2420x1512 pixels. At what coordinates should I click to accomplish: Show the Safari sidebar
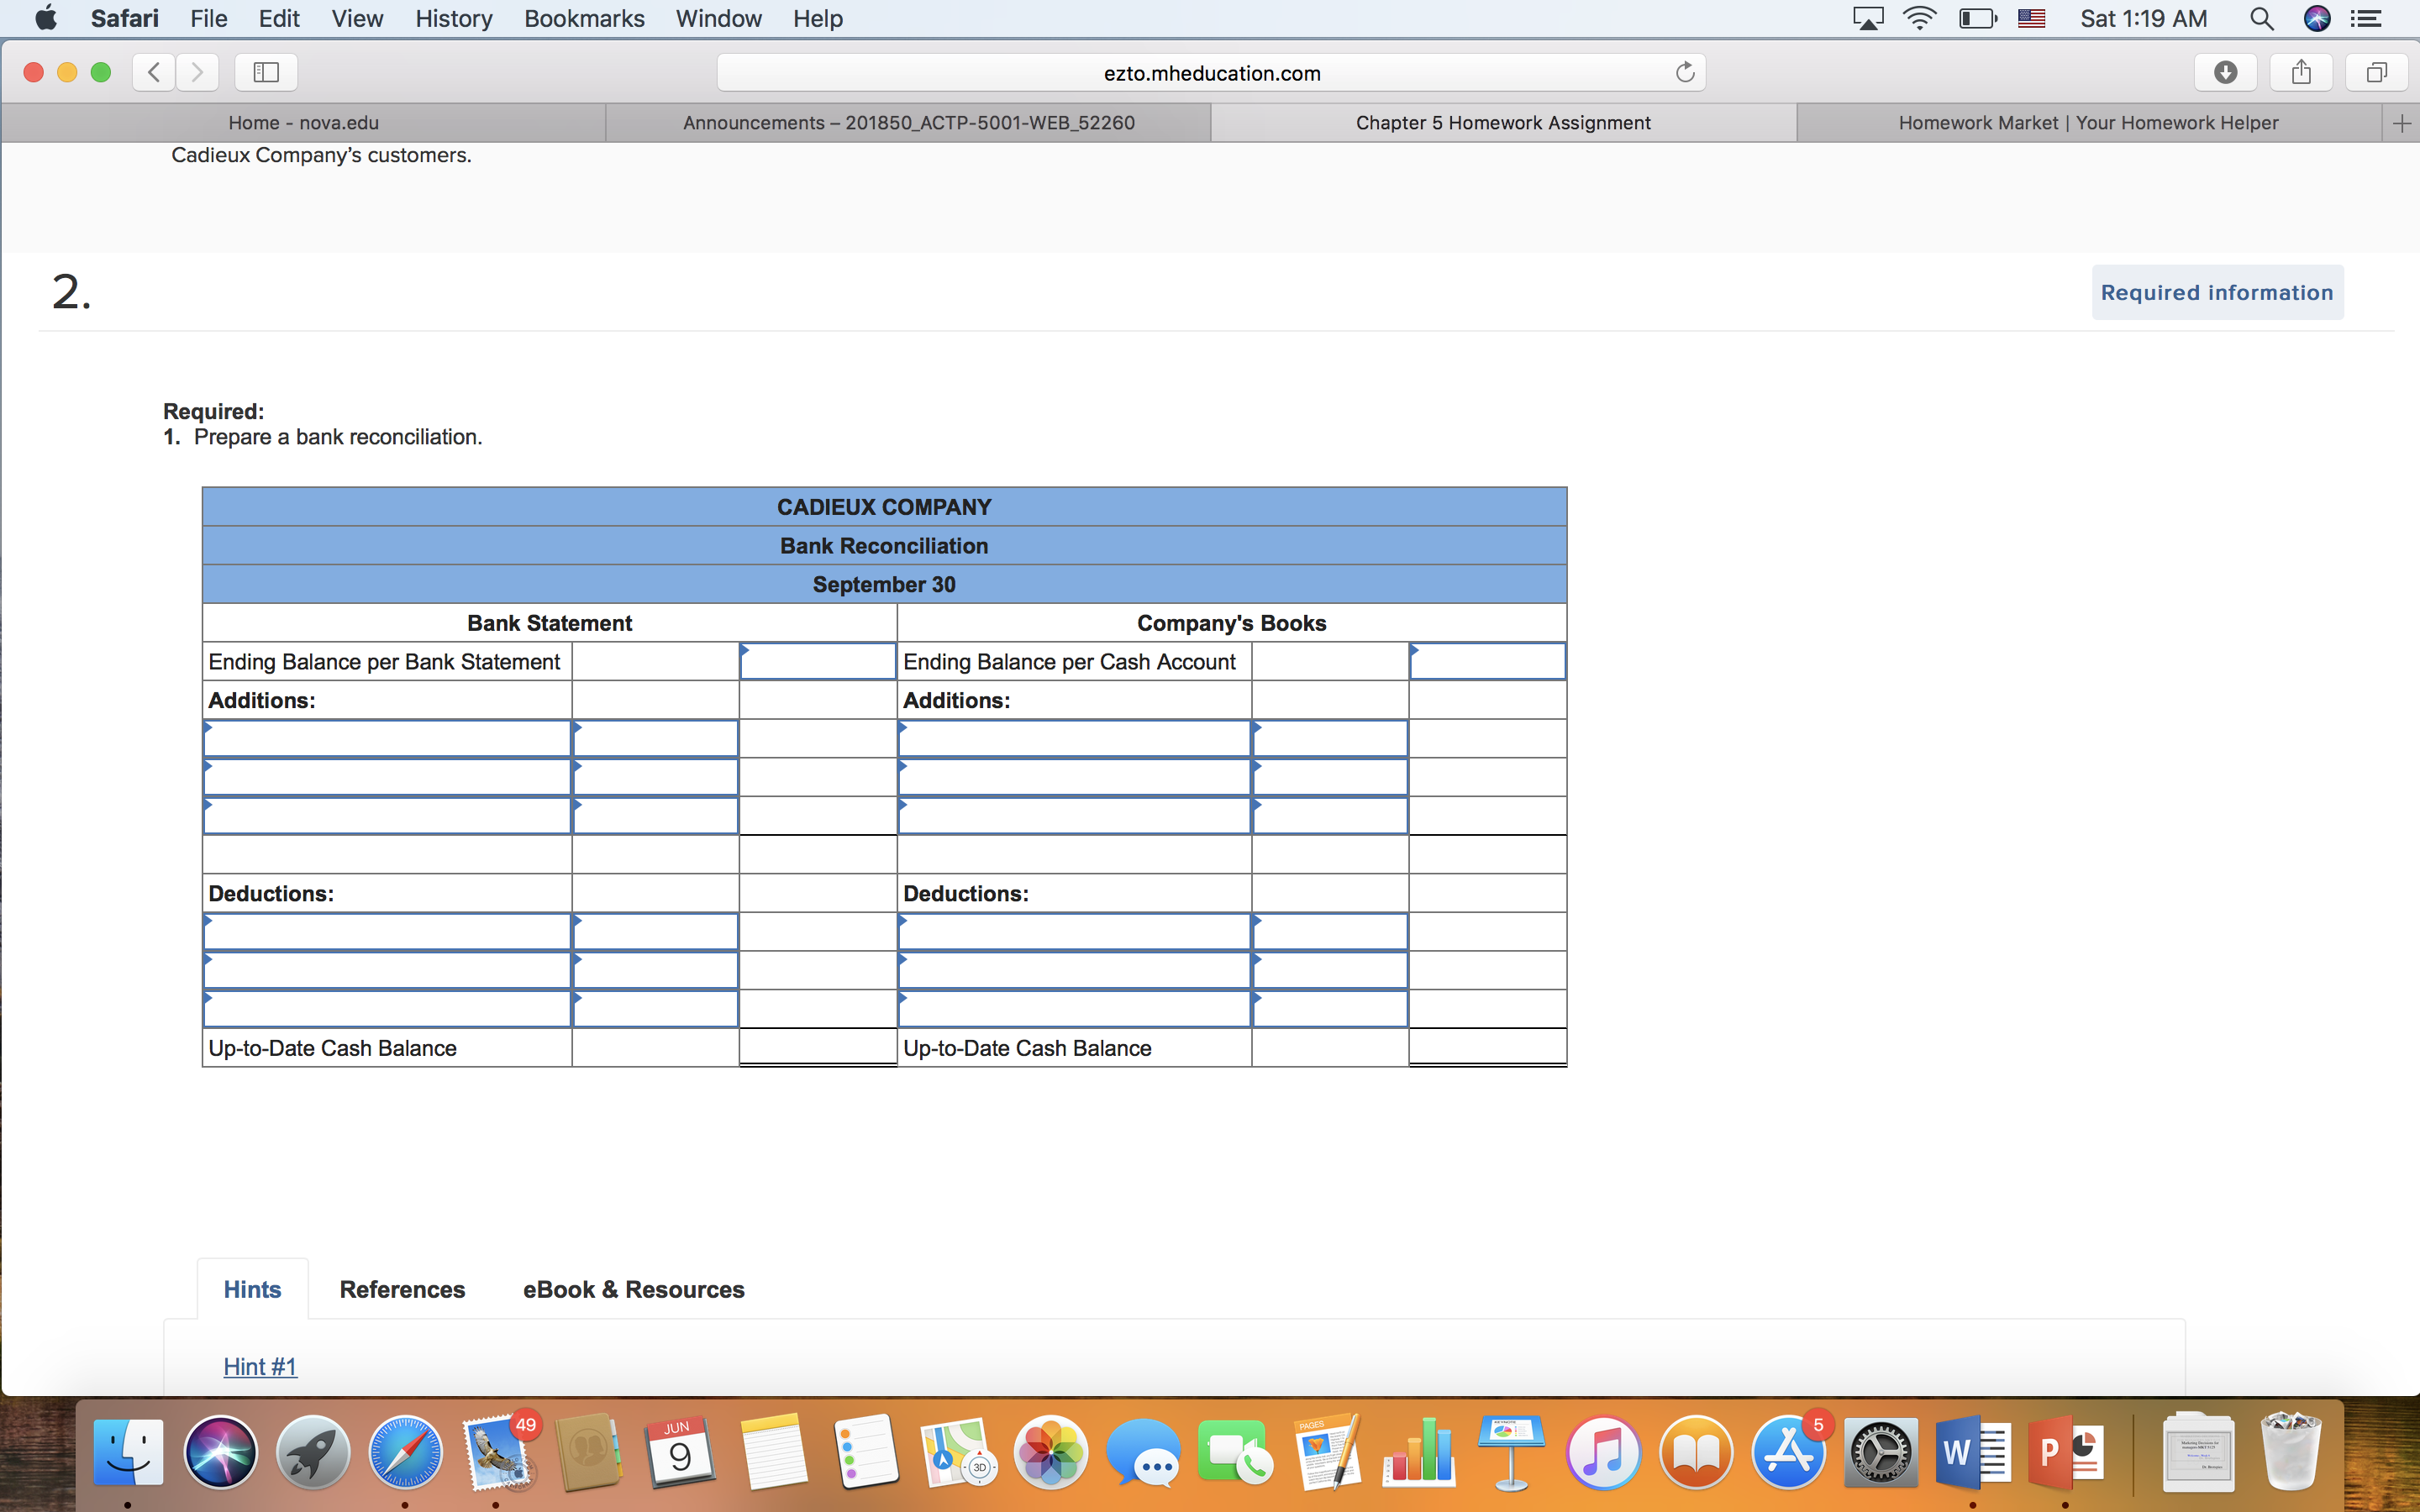[x=266, y=72]
